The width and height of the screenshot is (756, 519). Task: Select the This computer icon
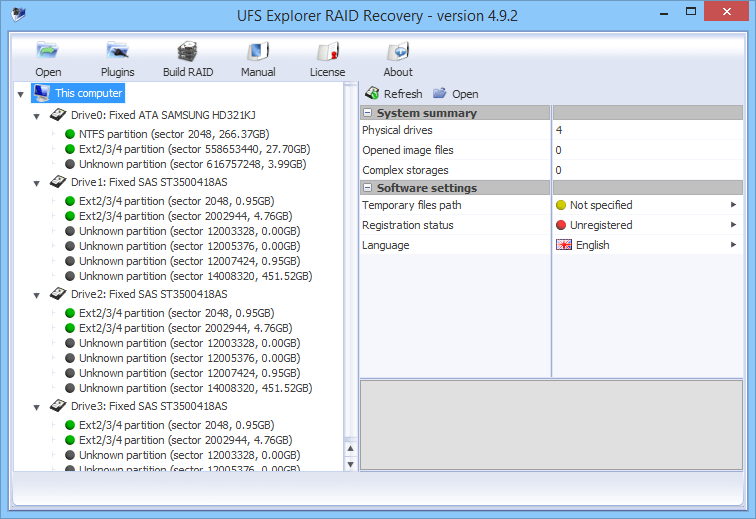pos(42,93)
